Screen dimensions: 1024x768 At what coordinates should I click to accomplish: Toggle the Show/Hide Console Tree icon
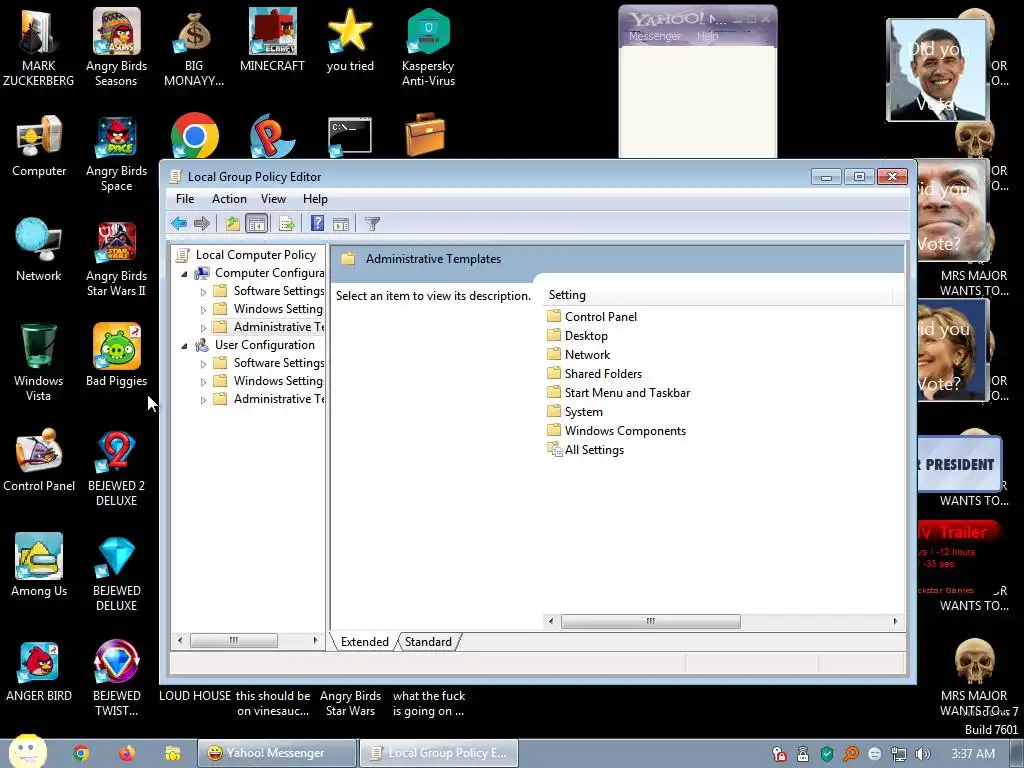[257, 224]
